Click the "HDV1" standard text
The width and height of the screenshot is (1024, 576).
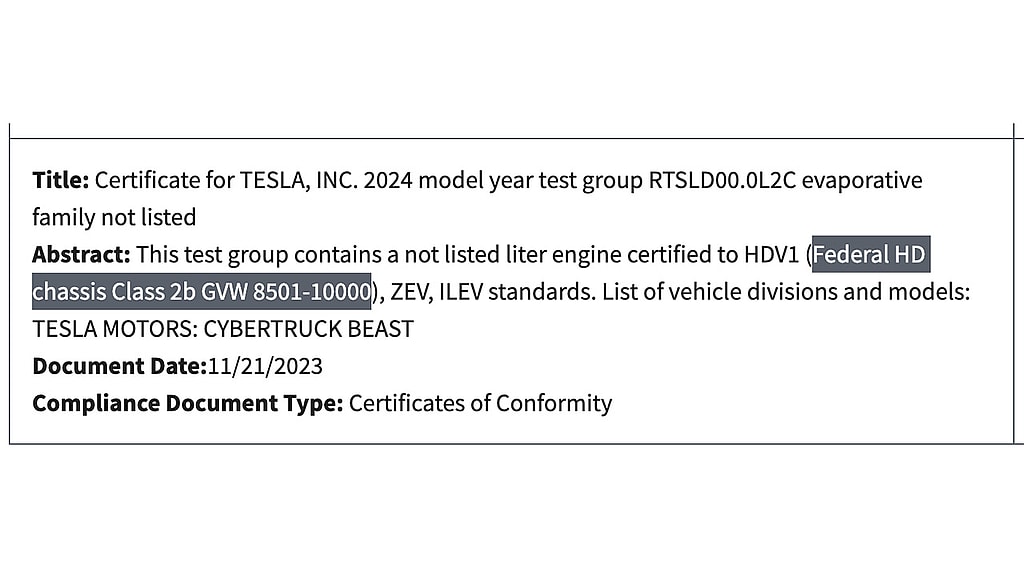[772, 255]
